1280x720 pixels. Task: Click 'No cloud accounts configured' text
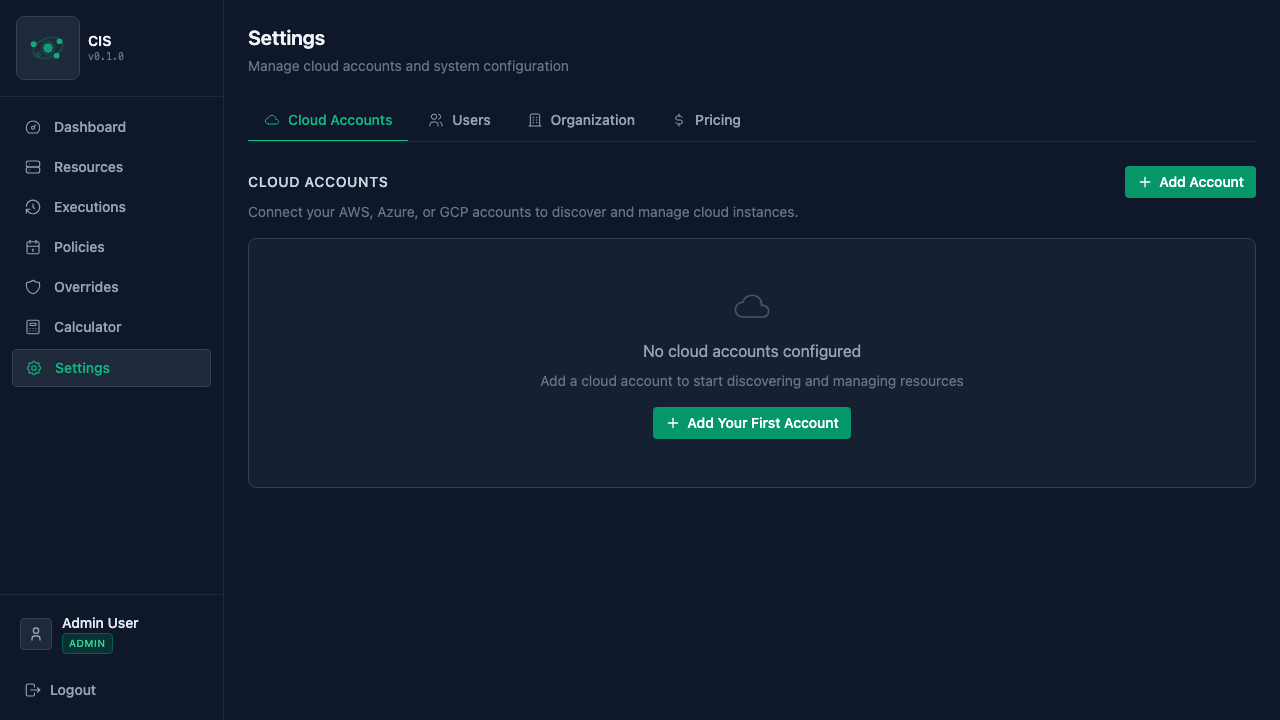pos(752,352)
